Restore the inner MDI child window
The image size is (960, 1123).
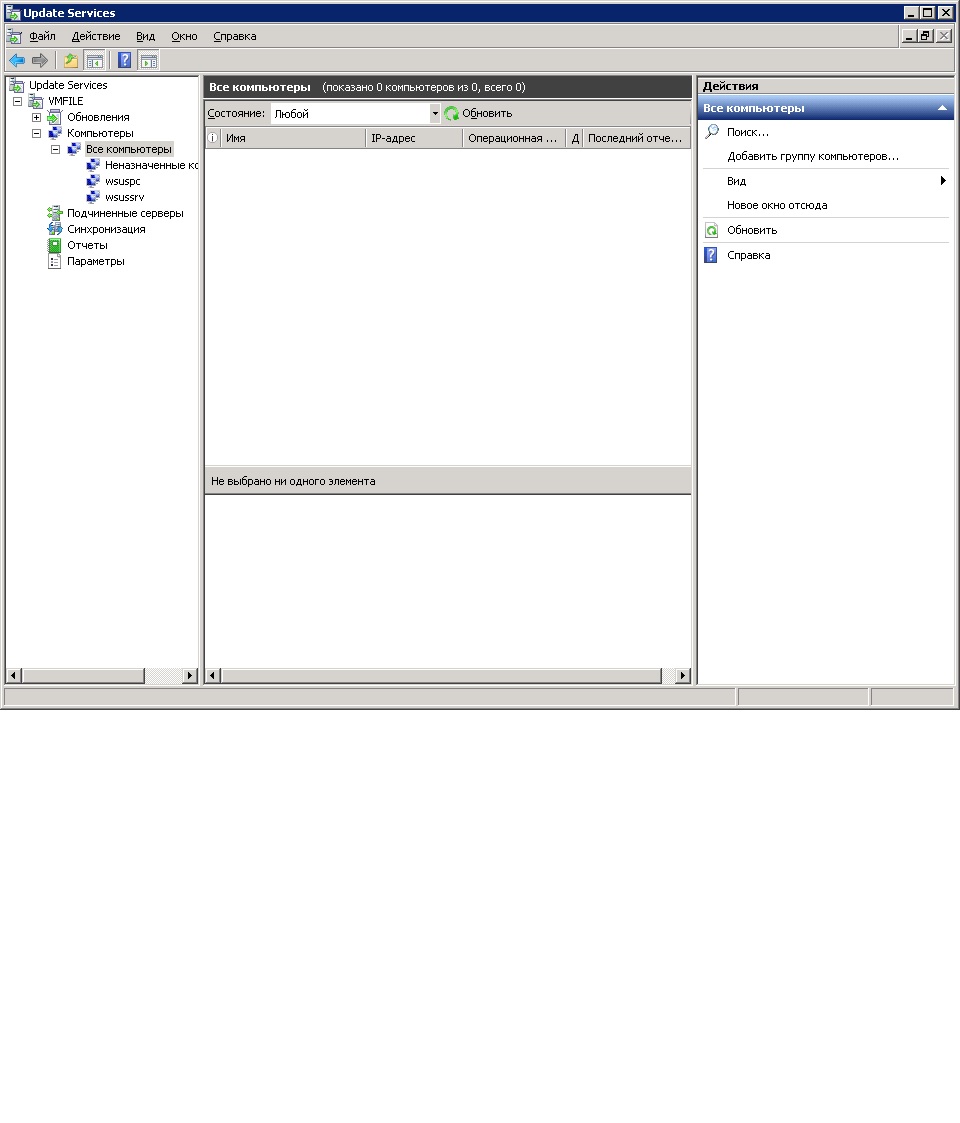coord(926,36)
